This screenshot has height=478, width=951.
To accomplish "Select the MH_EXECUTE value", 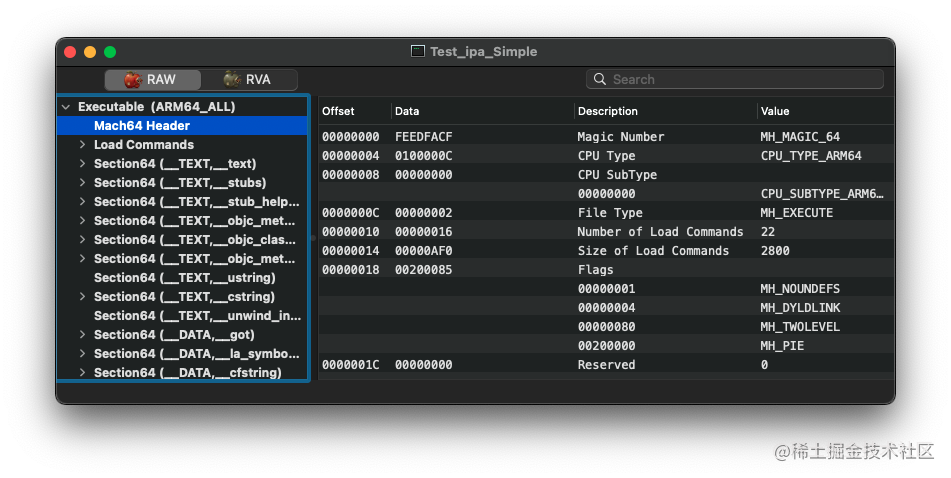I will [x=796, y=213].
